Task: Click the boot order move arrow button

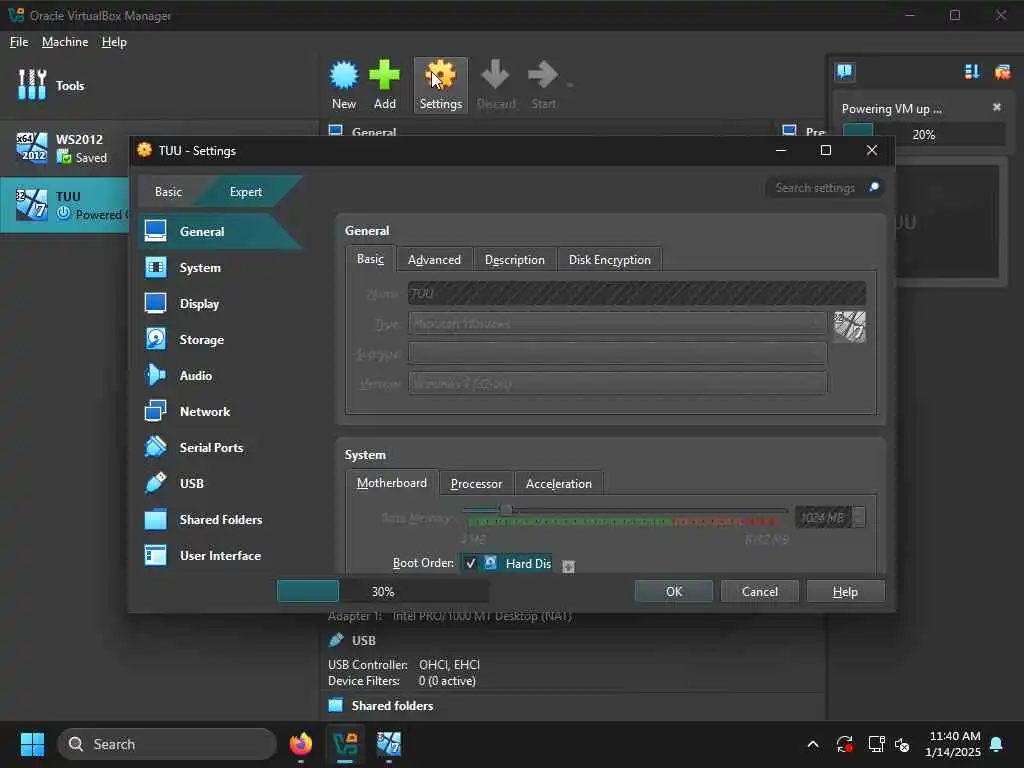Action: click(568, 566)
